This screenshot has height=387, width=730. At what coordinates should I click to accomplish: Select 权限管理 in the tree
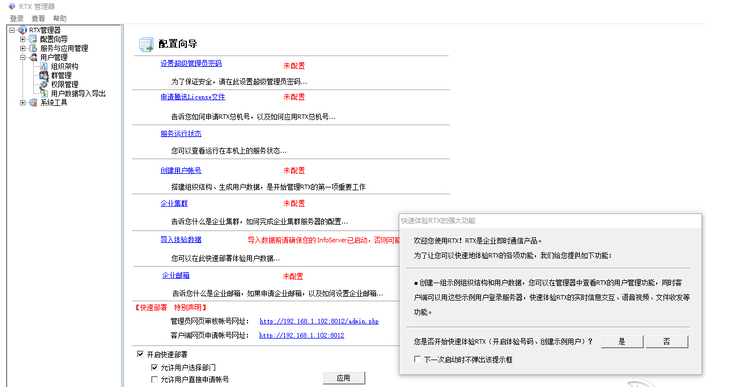[65, 84]
